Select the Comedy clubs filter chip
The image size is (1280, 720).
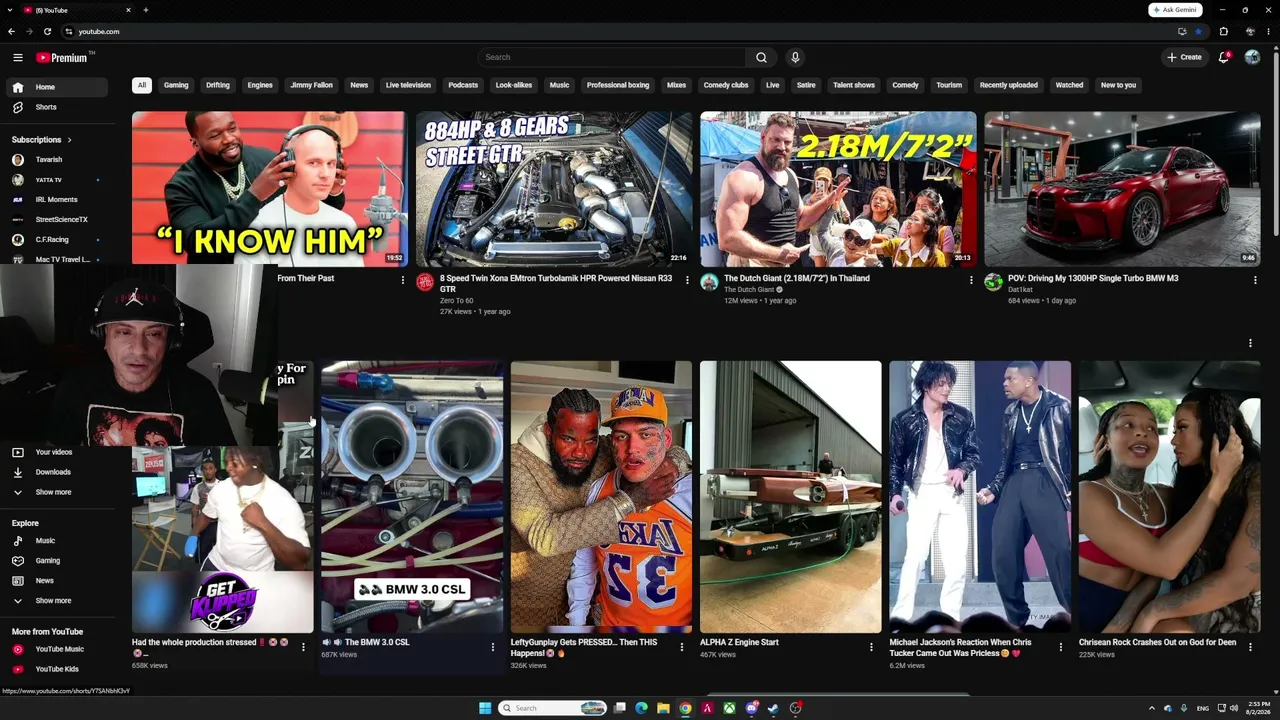[x=726, y=85]
